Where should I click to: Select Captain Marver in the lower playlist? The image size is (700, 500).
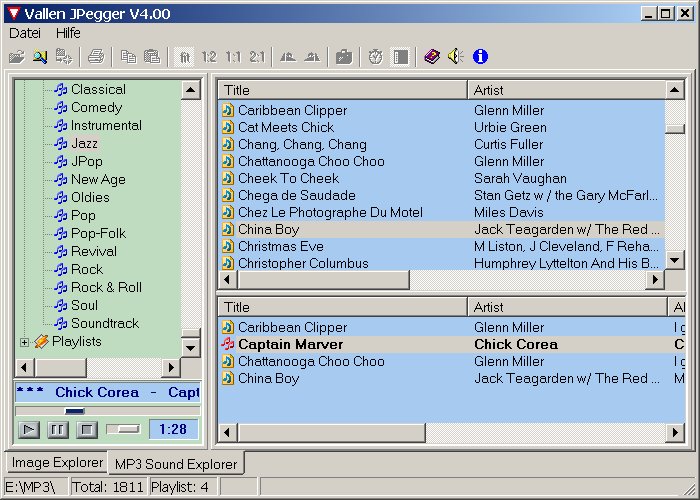coord(452,344)
